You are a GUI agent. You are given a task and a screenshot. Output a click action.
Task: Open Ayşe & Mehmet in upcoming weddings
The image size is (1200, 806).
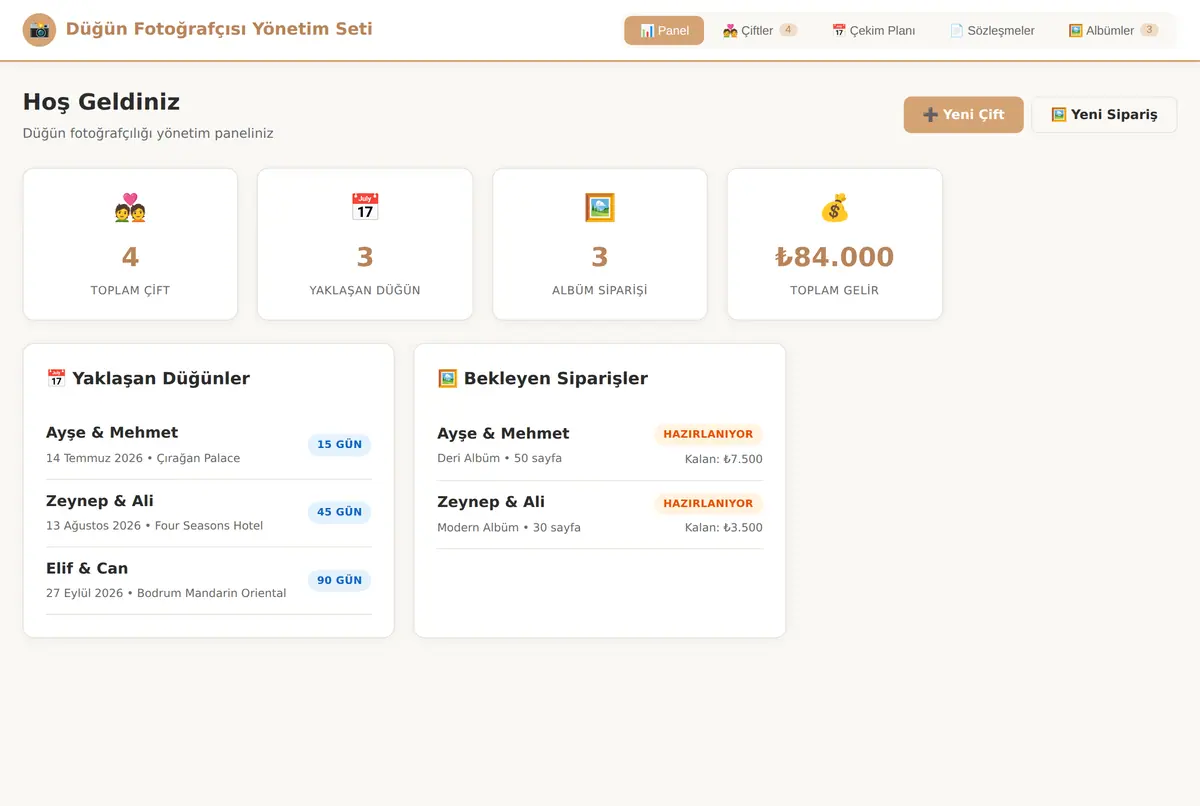click(208, 445)
